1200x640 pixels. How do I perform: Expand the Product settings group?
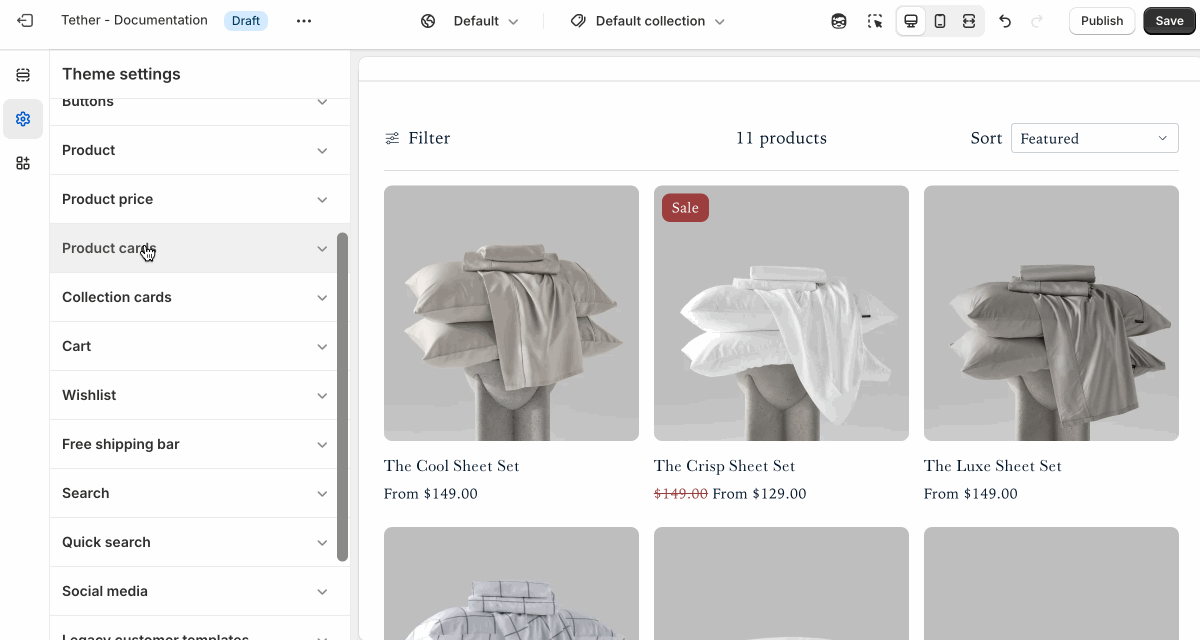tap(200, 150)
